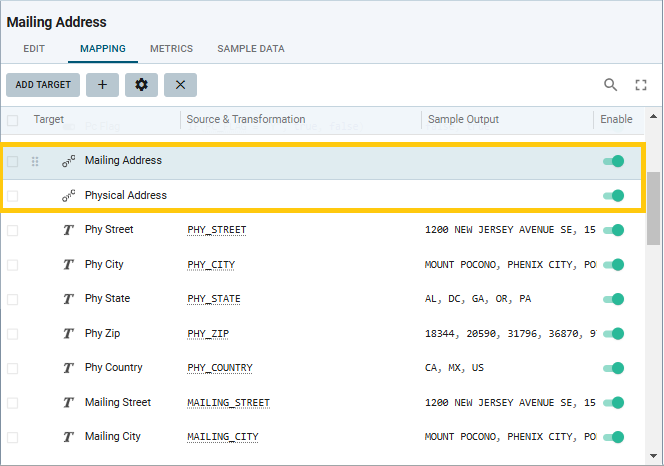The image size is (664, 466).
Task: Switch to the Metrics tab
Action: [171, 48]
